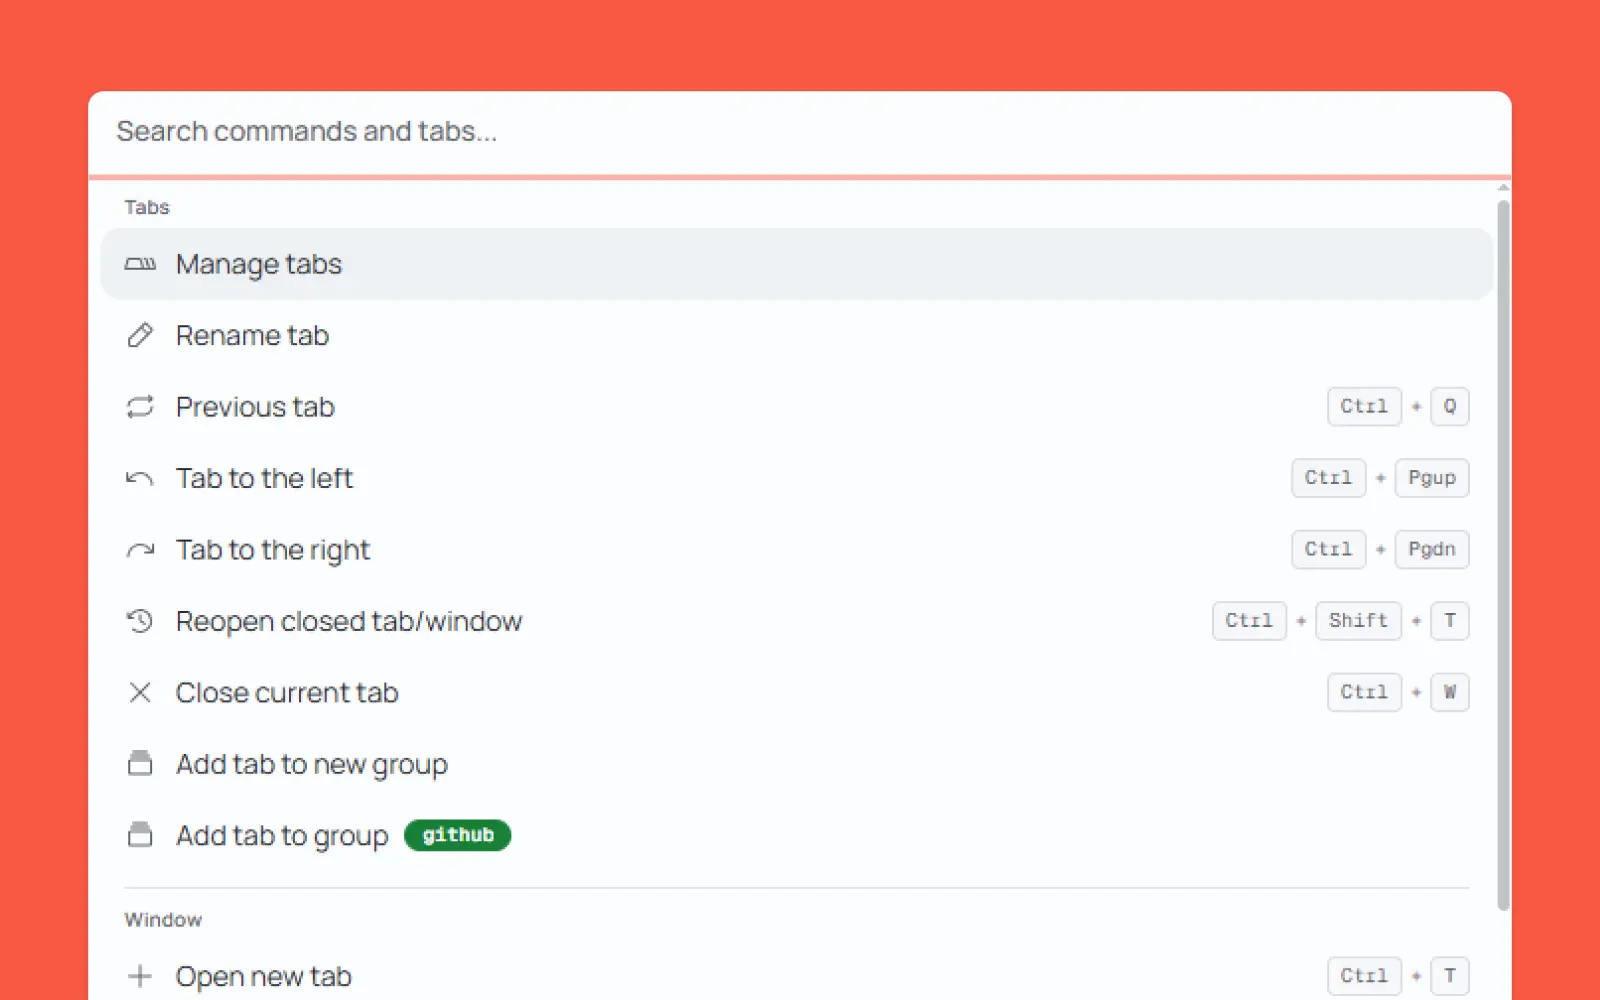The width and height of the screenshot is (1600, 1000).
Task: Choose the Rename tab command
Action: coord(797,335)
